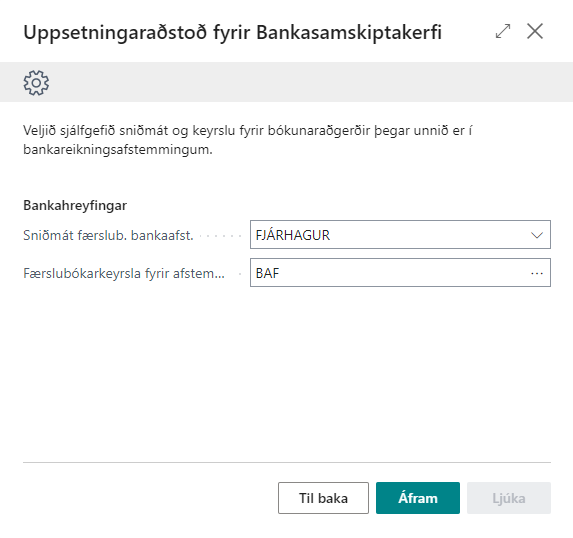
Task: Focus the Sniðmát færslub. bankaafst. field
Action: pos(400,235)
